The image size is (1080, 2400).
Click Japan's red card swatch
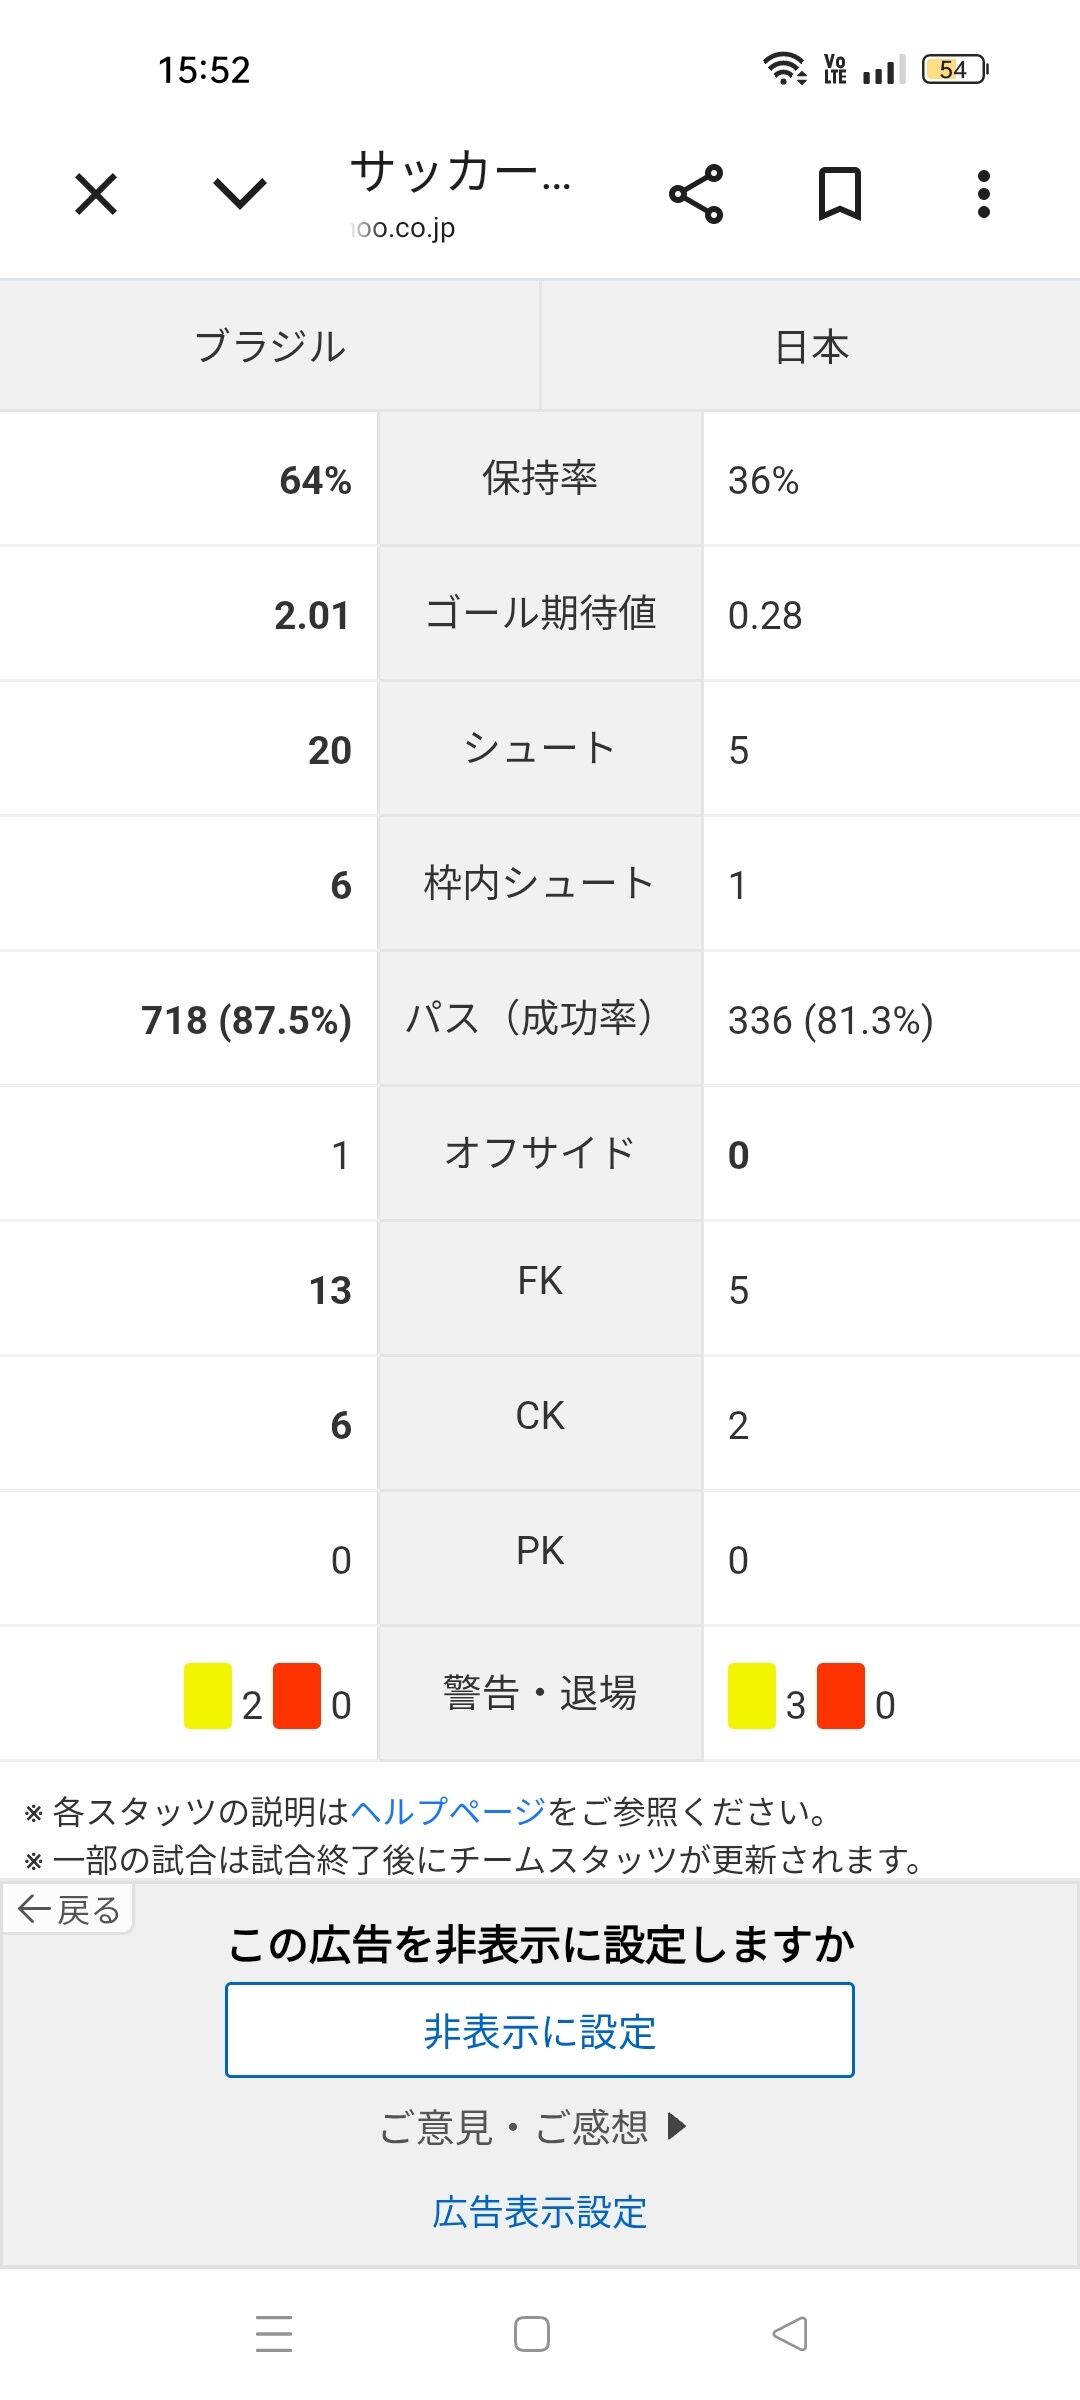point(841,1696)
